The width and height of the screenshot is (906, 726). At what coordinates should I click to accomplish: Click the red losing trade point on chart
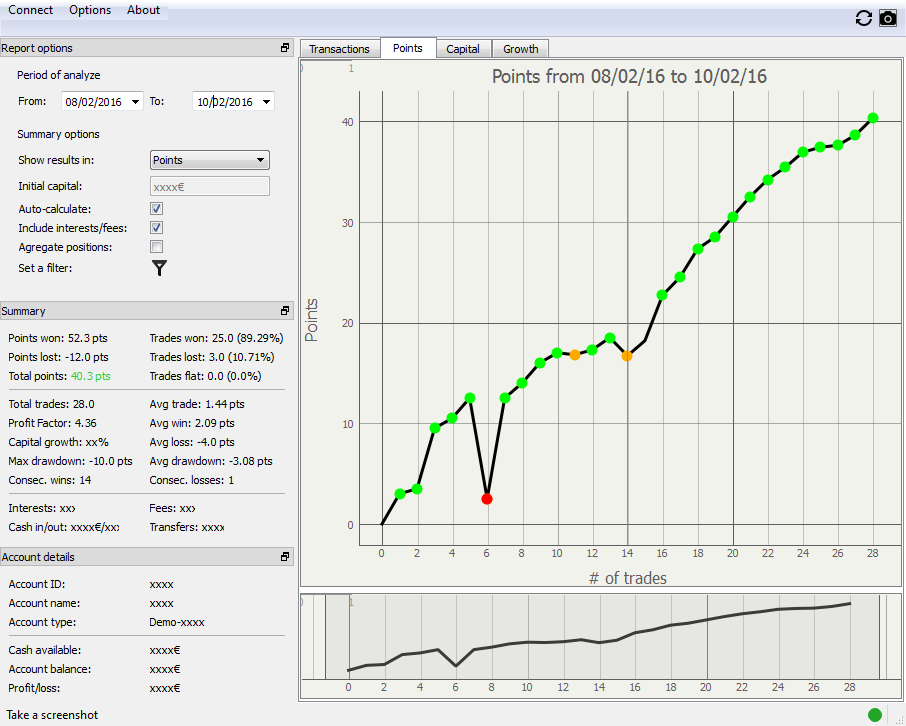pyautogui.click(x=486, y=498)
